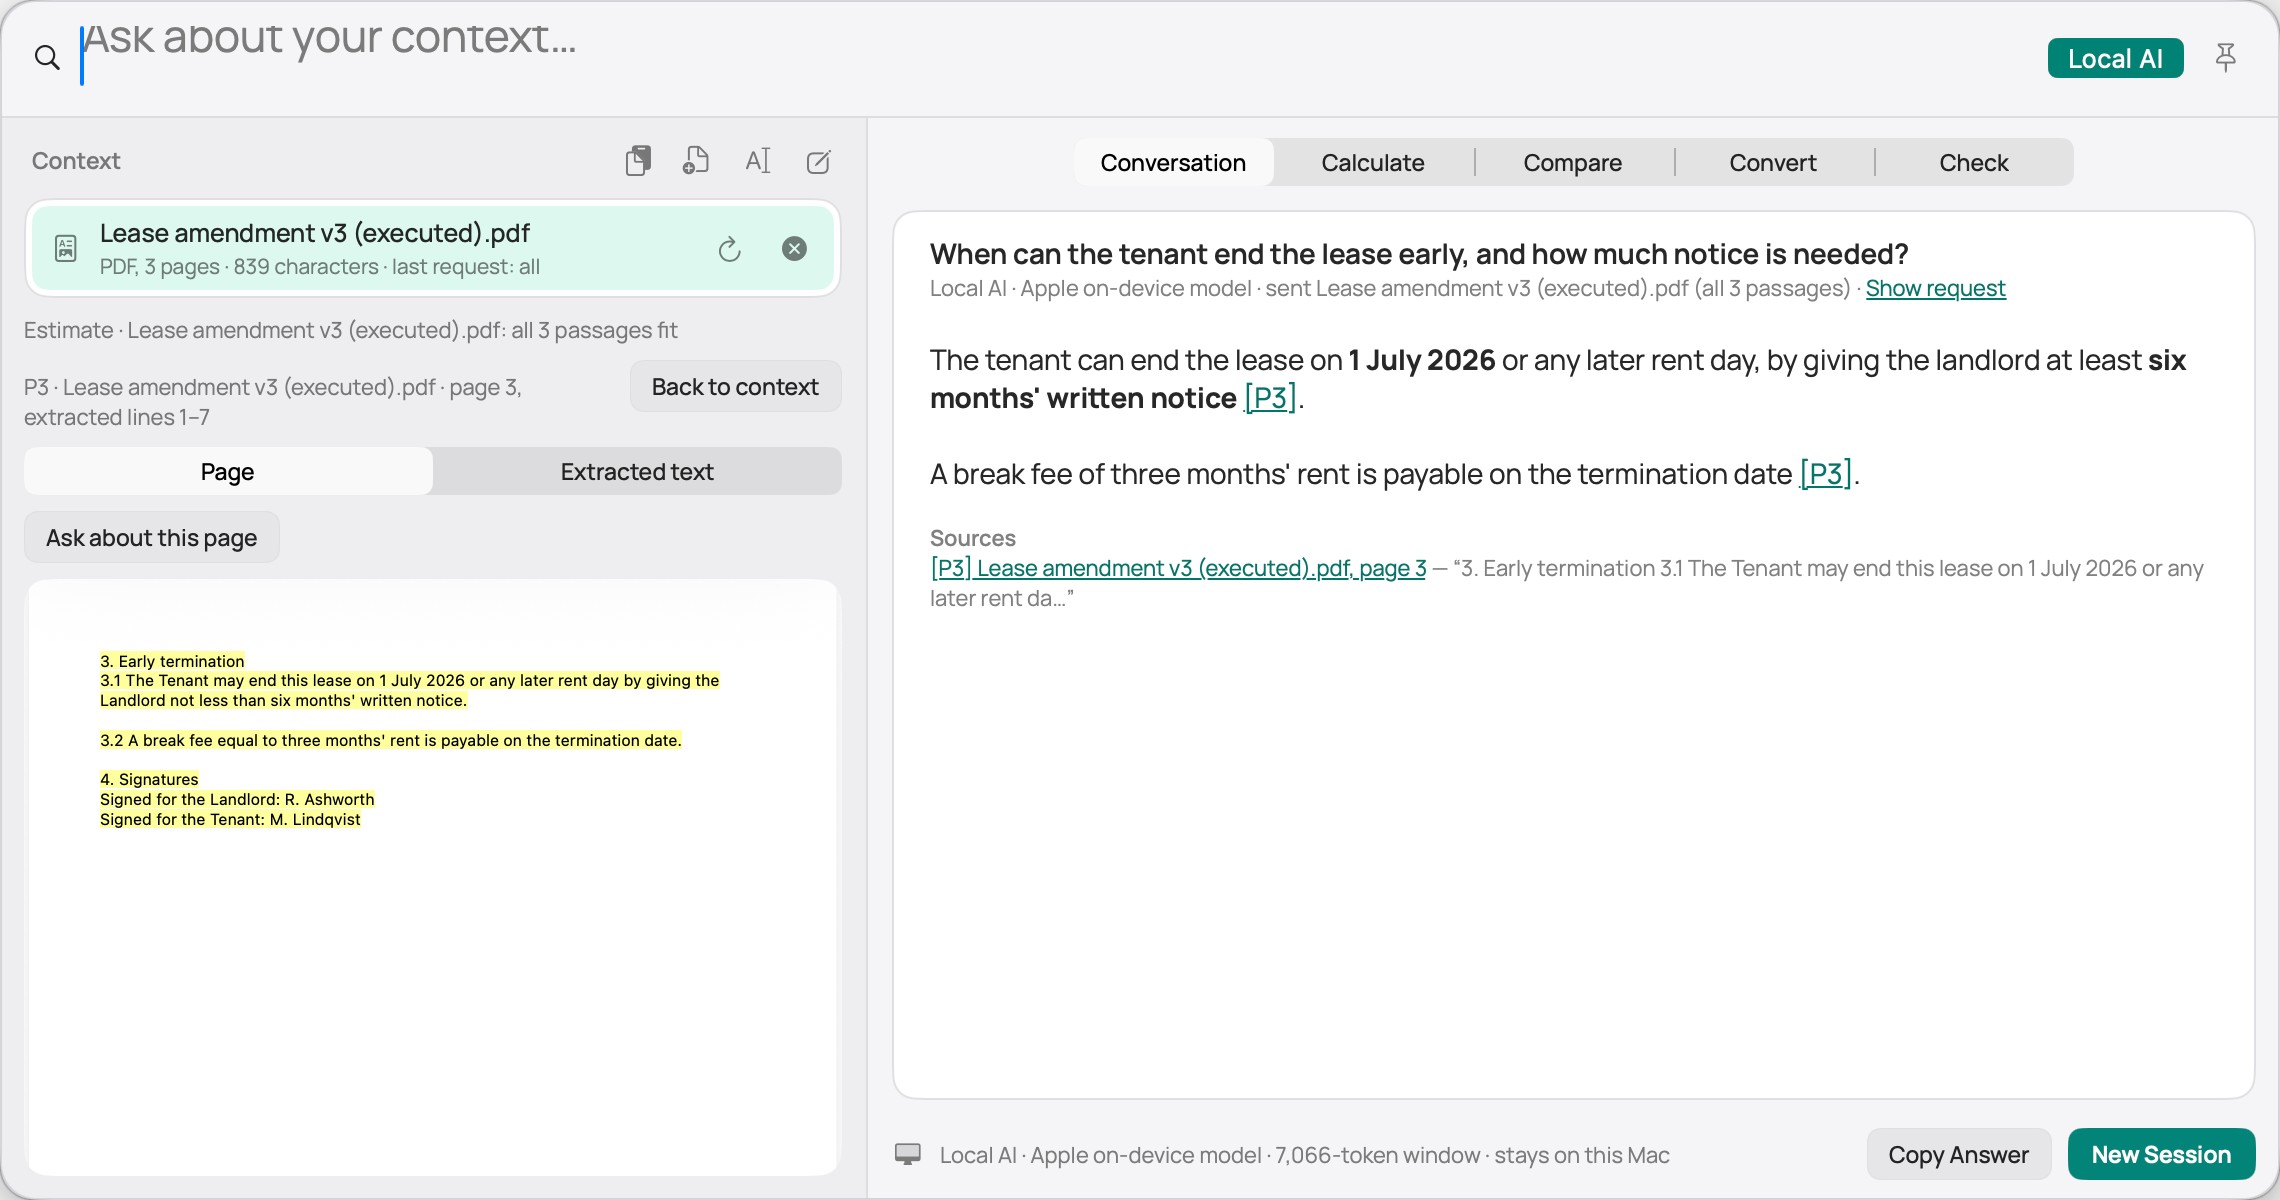The height and width of the screenshot is (1200, 2280).
Task: Click the highlighted '3.2 A break fee' line
Action: click(391, 740)
